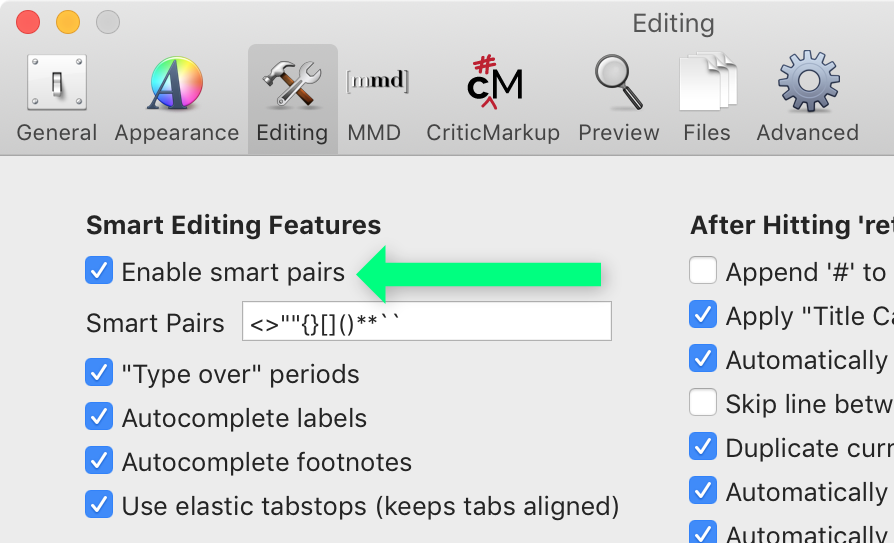Disable the Enable smart pairs checkbox

99,270
